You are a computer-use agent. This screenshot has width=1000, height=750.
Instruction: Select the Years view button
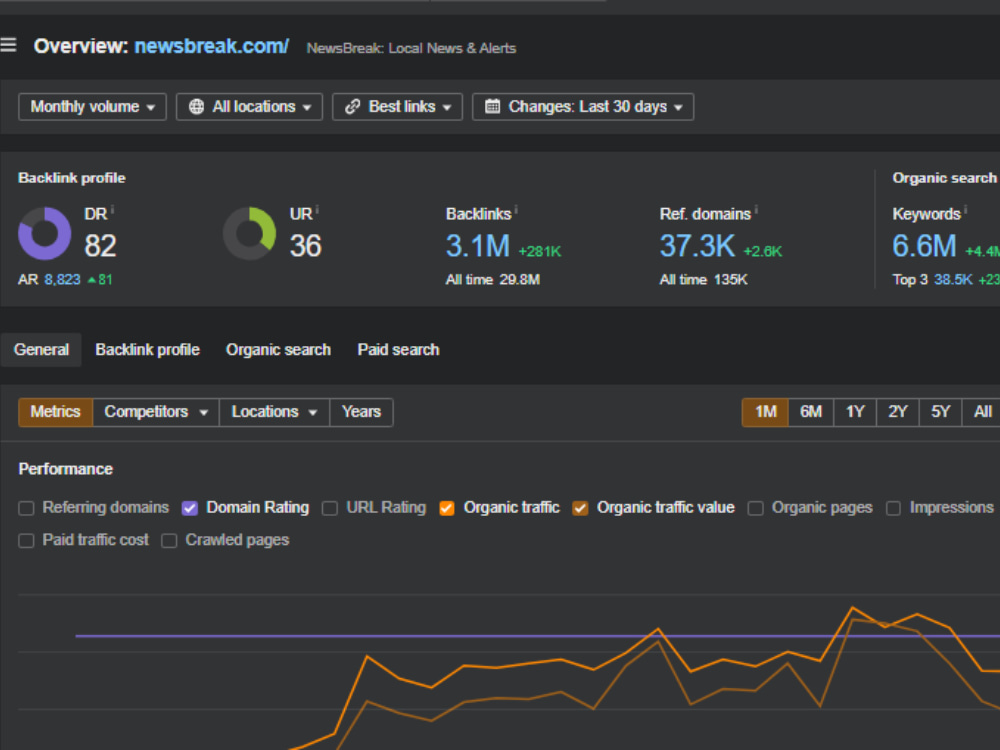click(361, 412)
